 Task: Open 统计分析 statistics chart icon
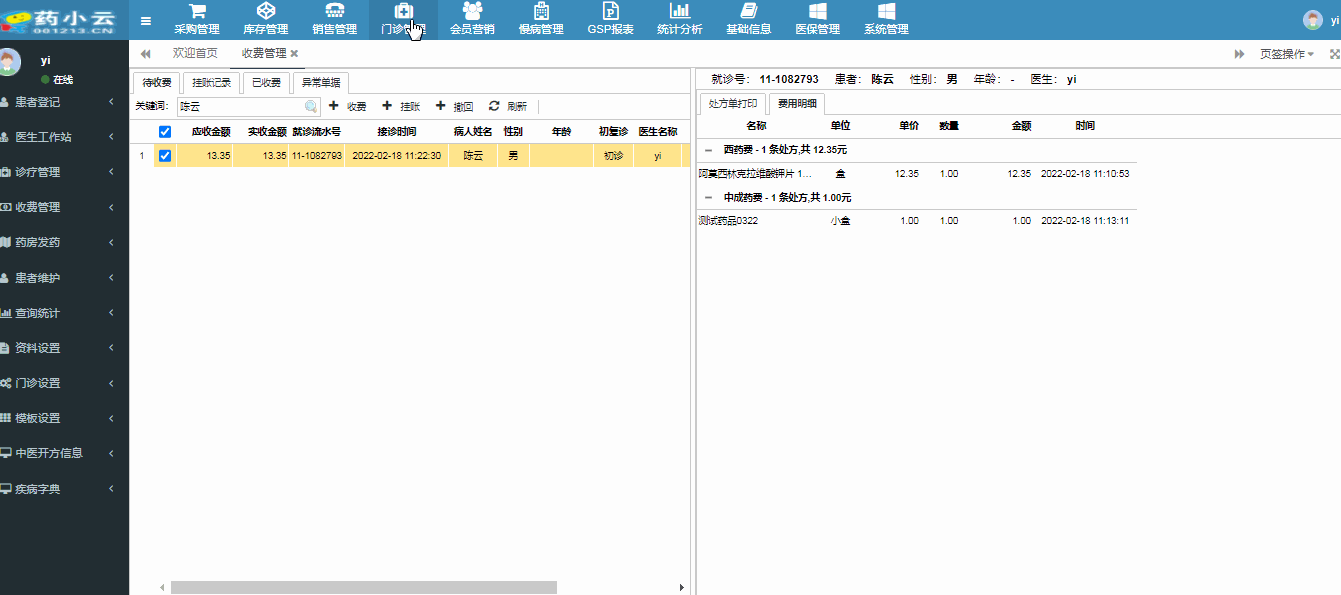tap(679, 11)
